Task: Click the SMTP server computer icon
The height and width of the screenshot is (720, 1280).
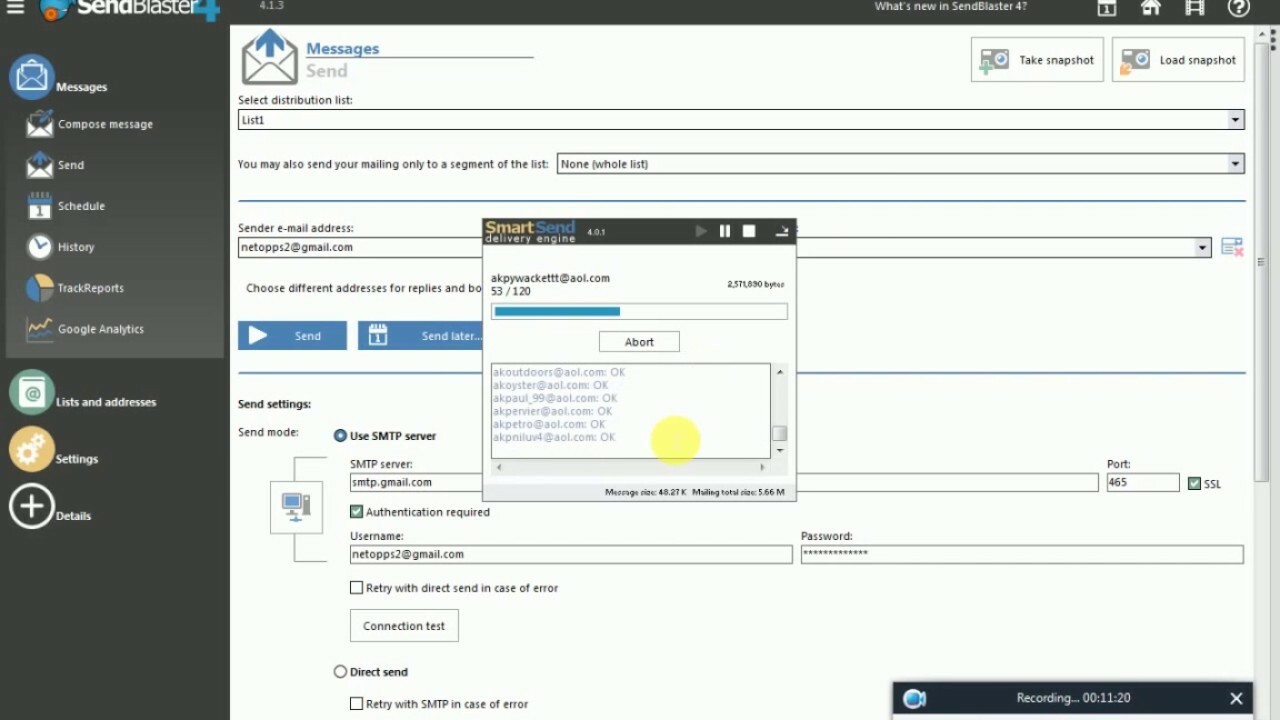Action: click(296, 507)
